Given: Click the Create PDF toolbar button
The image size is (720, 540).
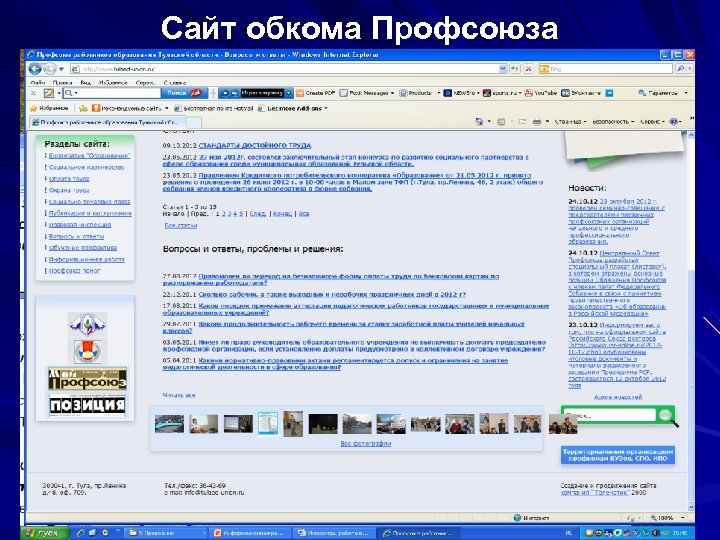Looking at the screenshot, I should coord(316,93).
